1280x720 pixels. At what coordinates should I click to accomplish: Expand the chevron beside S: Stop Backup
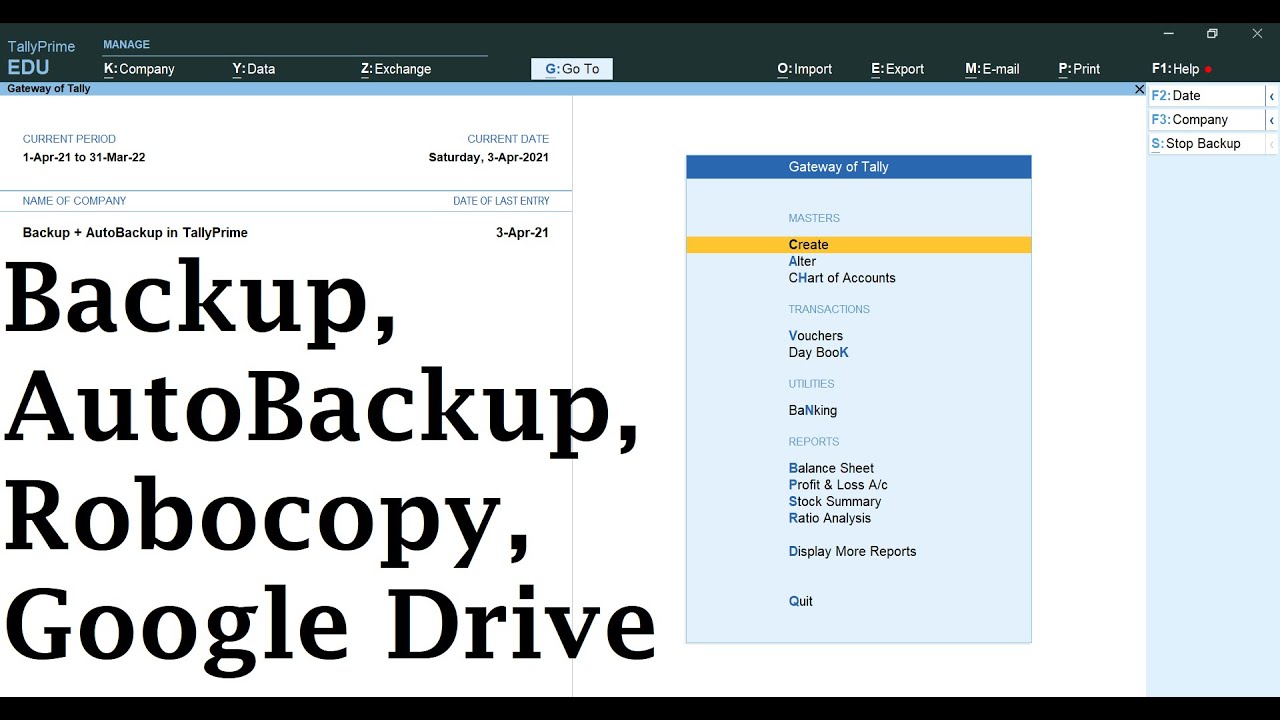point(1272,144)
